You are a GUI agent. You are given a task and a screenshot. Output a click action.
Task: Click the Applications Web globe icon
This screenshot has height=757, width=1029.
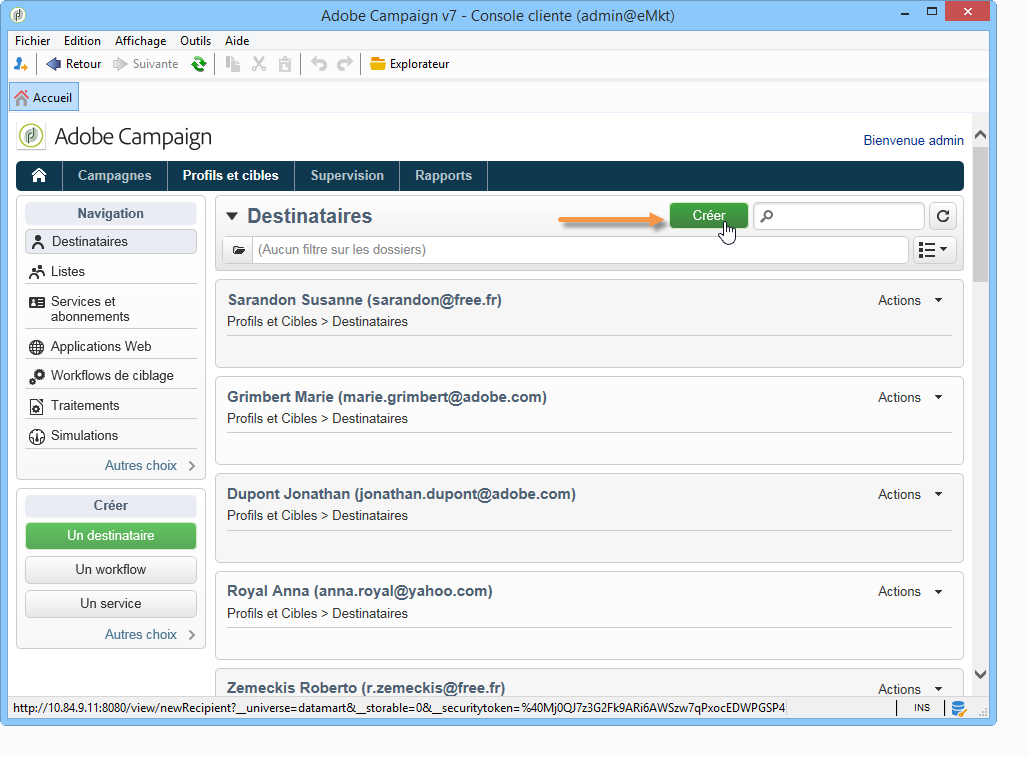tap(37, 347)
